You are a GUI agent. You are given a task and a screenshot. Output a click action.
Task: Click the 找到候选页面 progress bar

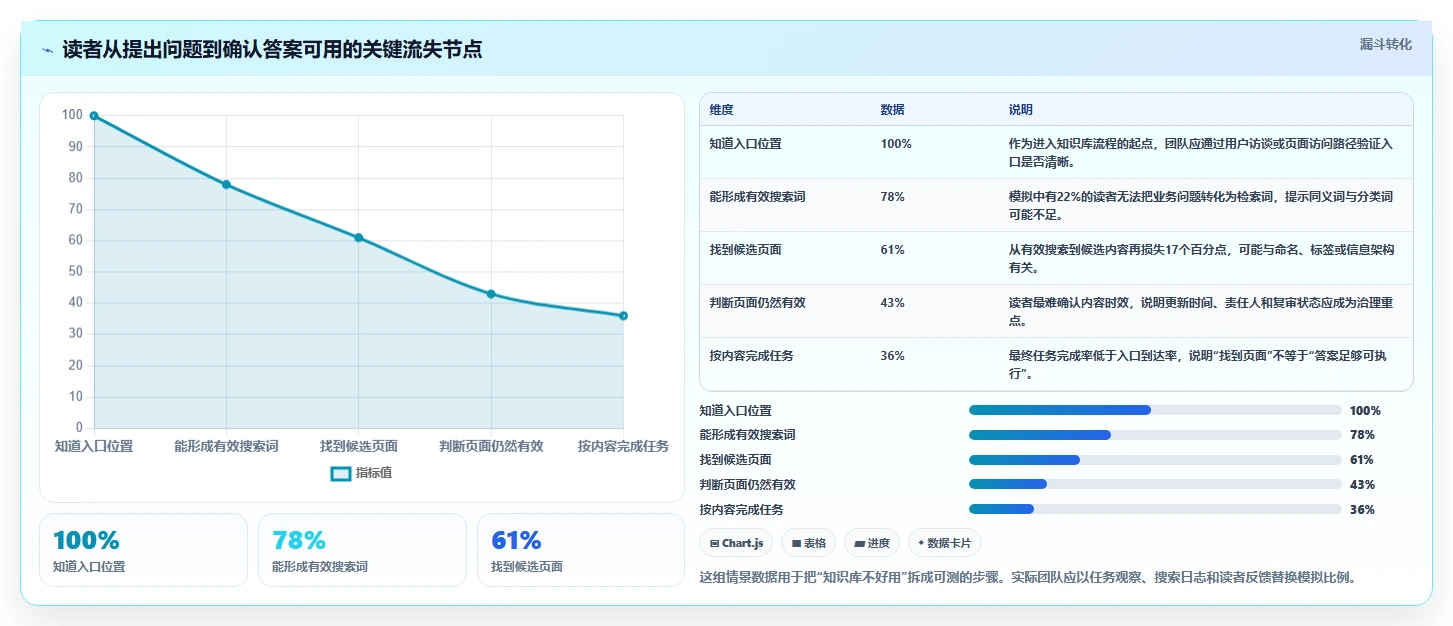point(1155,460)
